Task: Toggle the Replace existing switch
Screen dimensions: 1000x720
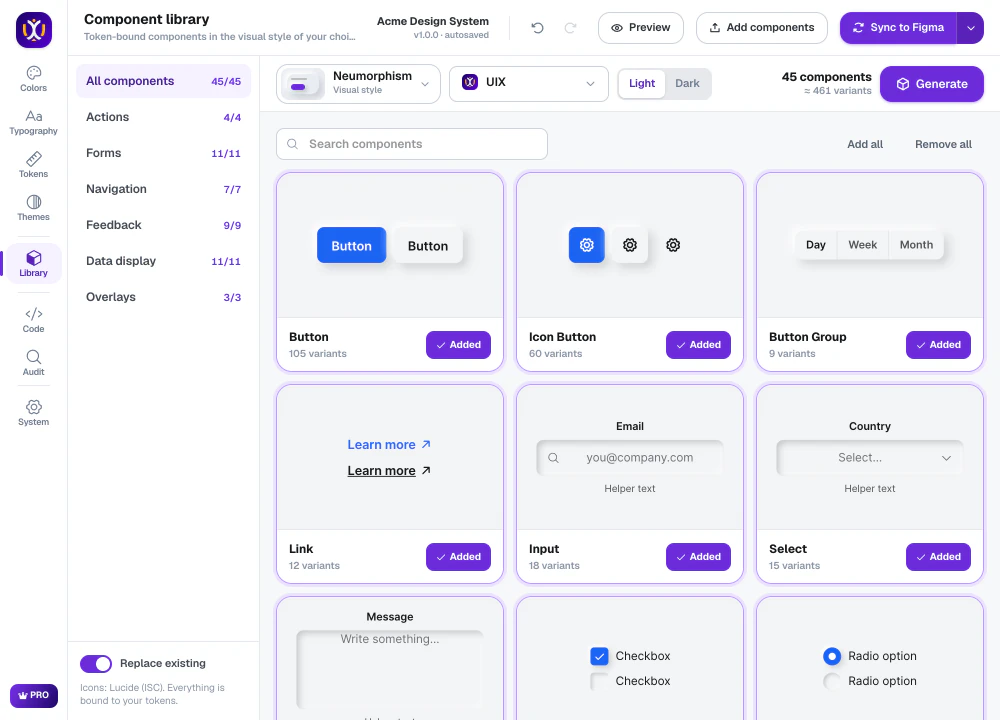Action: (96, 664)
